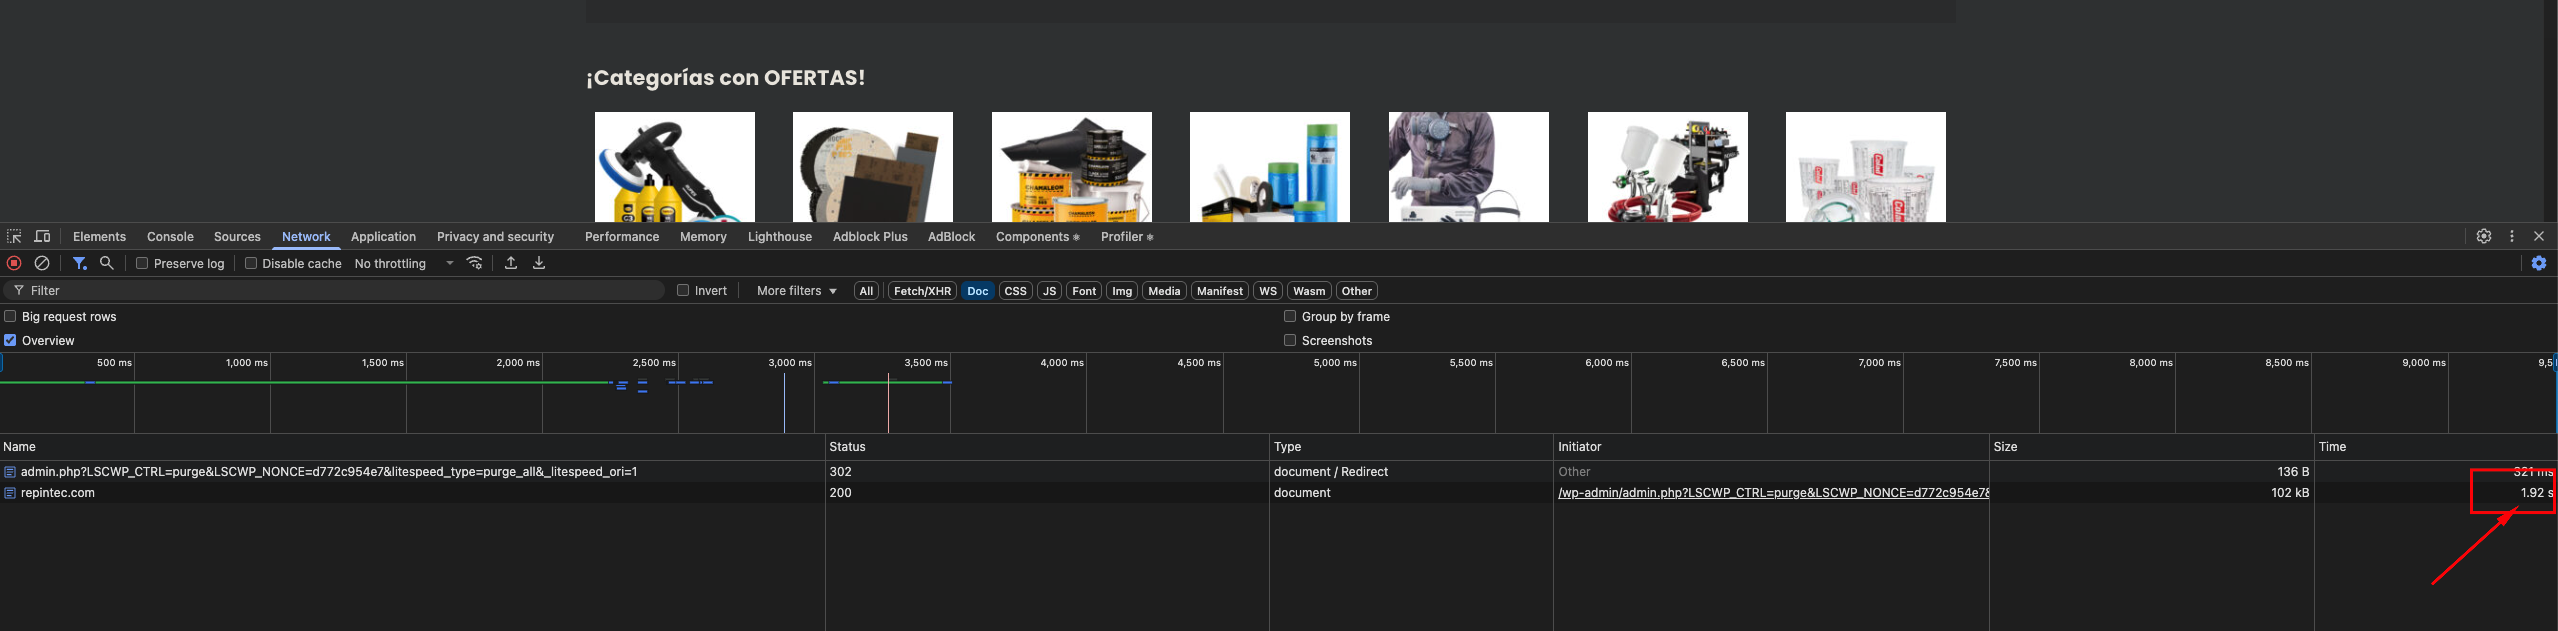This screenshot has width=2558, height=631.
Task: Open the No throttling dropdown
Action: 405,263
